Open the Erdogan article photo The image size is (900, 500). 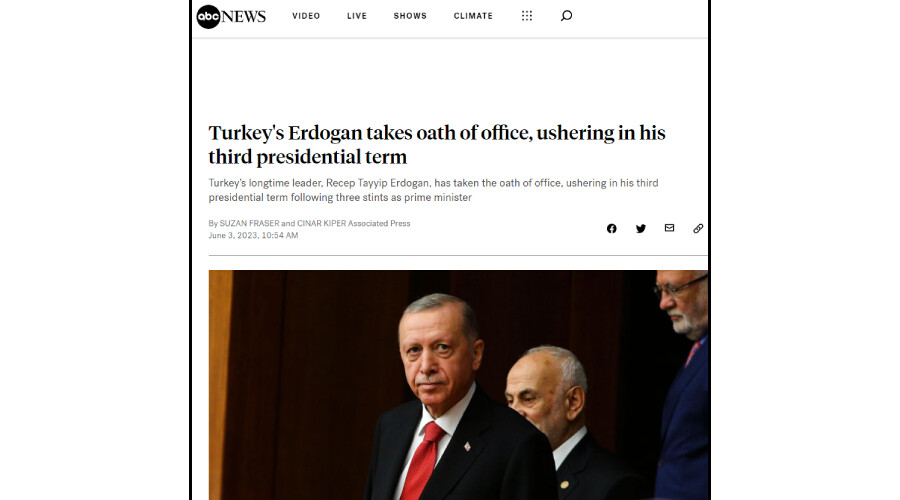click(x=458, y=385)
